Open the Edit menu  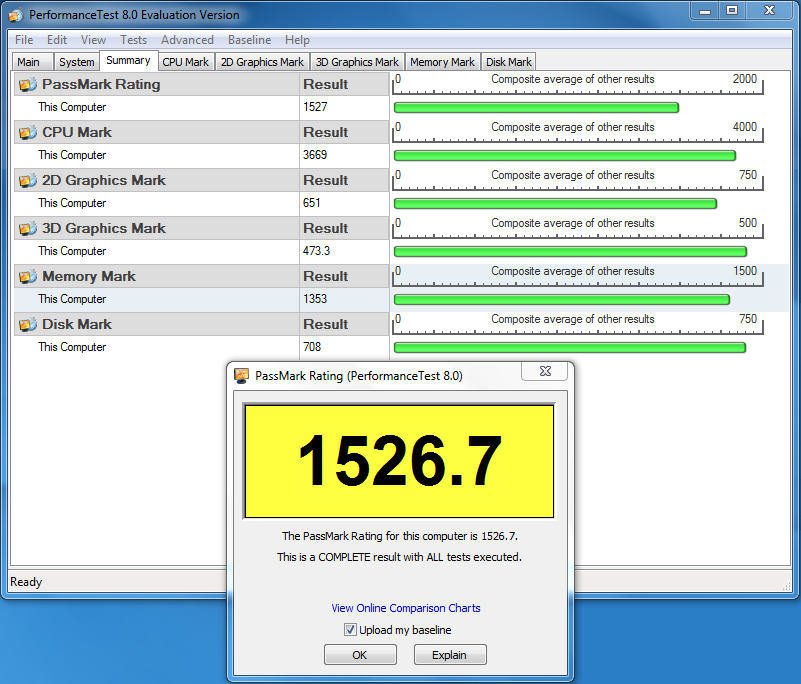click(57, 40)
